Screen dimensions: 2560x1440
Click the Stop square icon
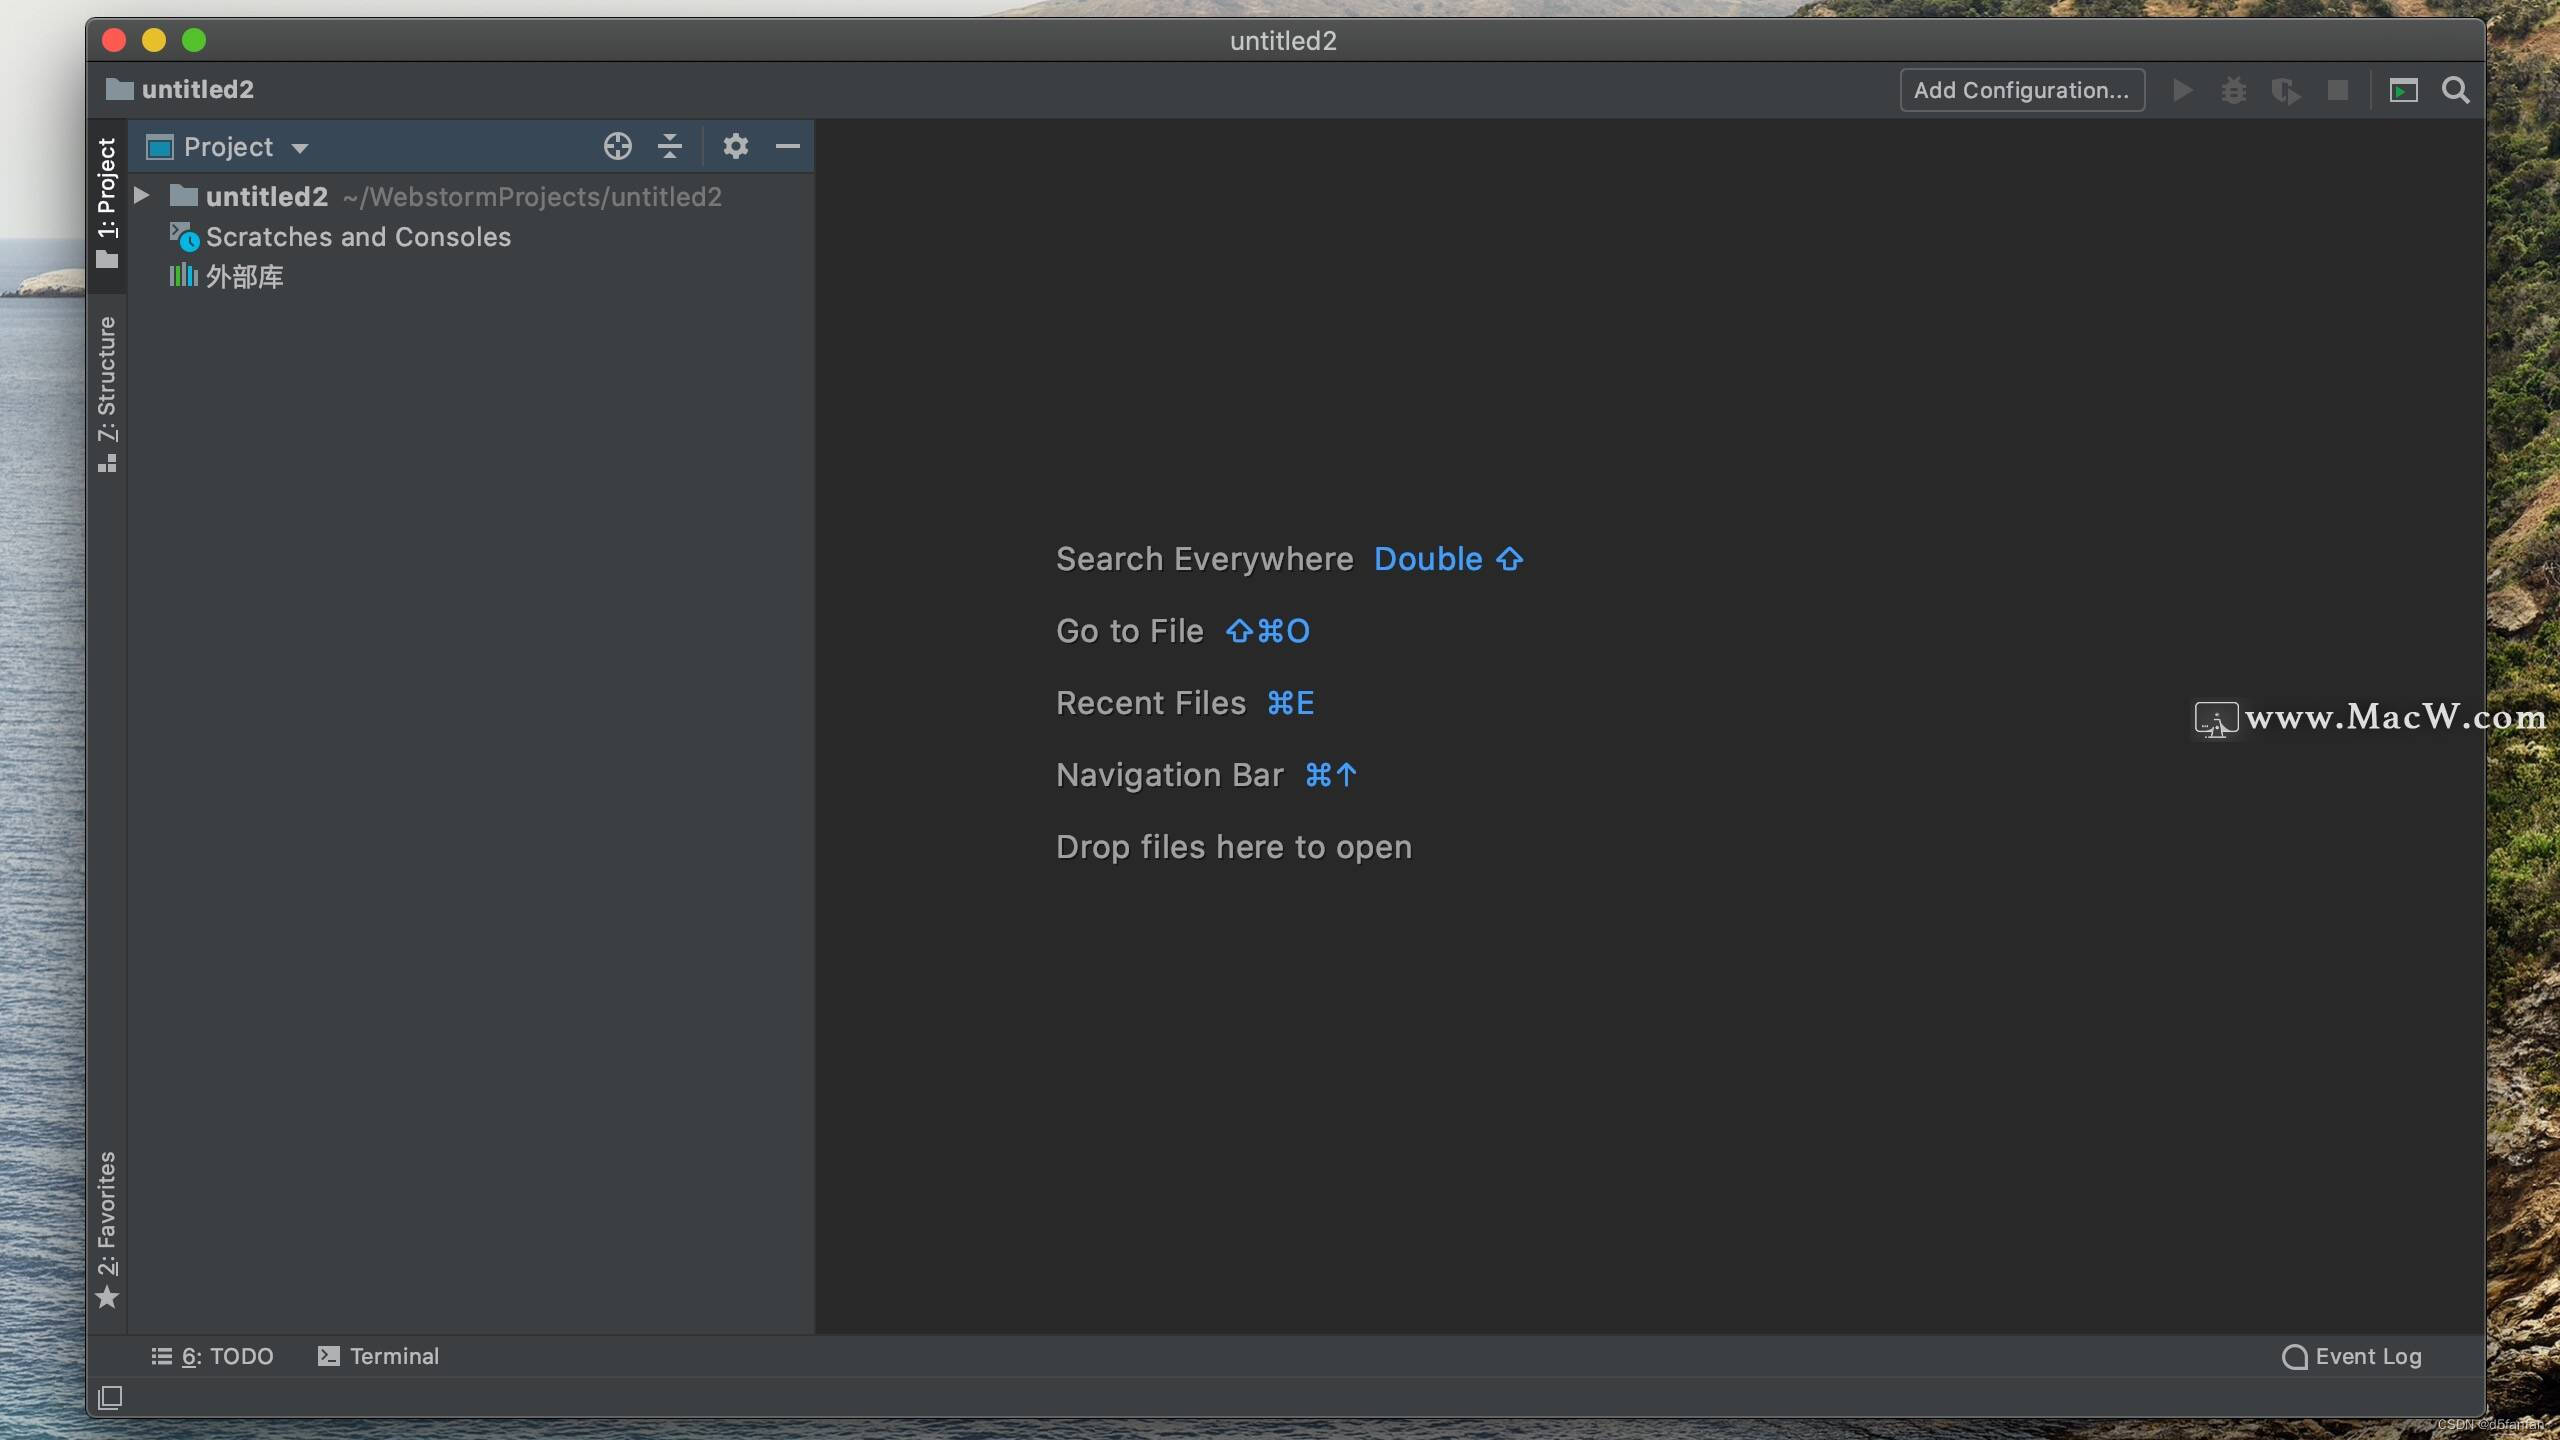point(2337,91)
